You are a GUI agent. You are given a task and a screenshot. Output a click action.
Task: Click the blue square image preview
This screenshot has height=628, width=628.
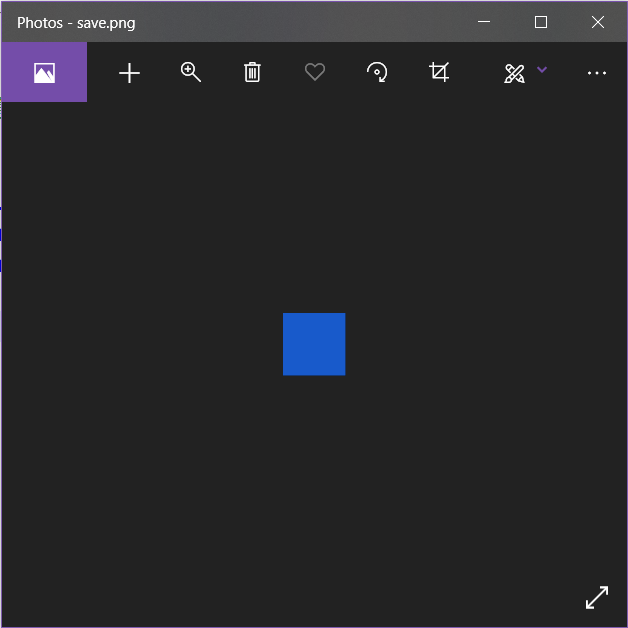coord(314,344)
